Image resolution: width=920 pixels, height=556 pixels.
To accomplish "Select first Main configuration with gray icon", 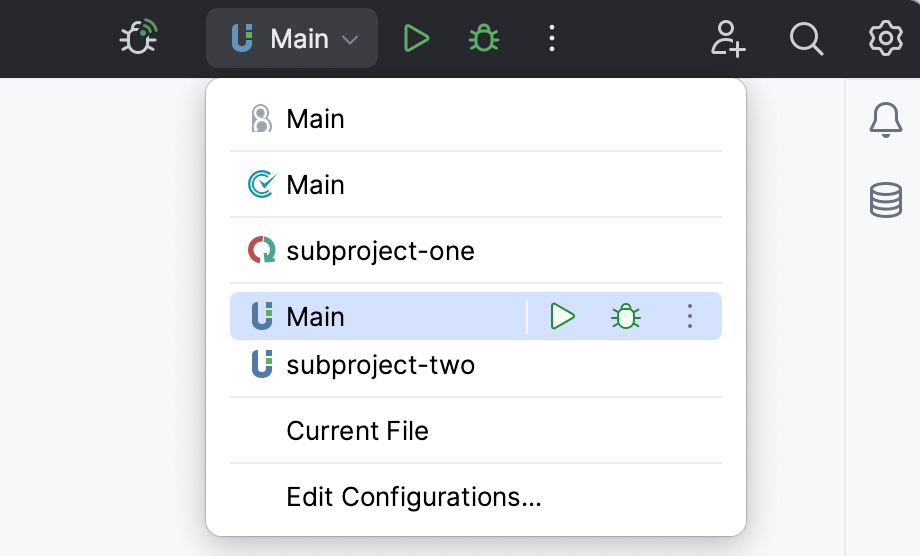I will tap(315, 119).
